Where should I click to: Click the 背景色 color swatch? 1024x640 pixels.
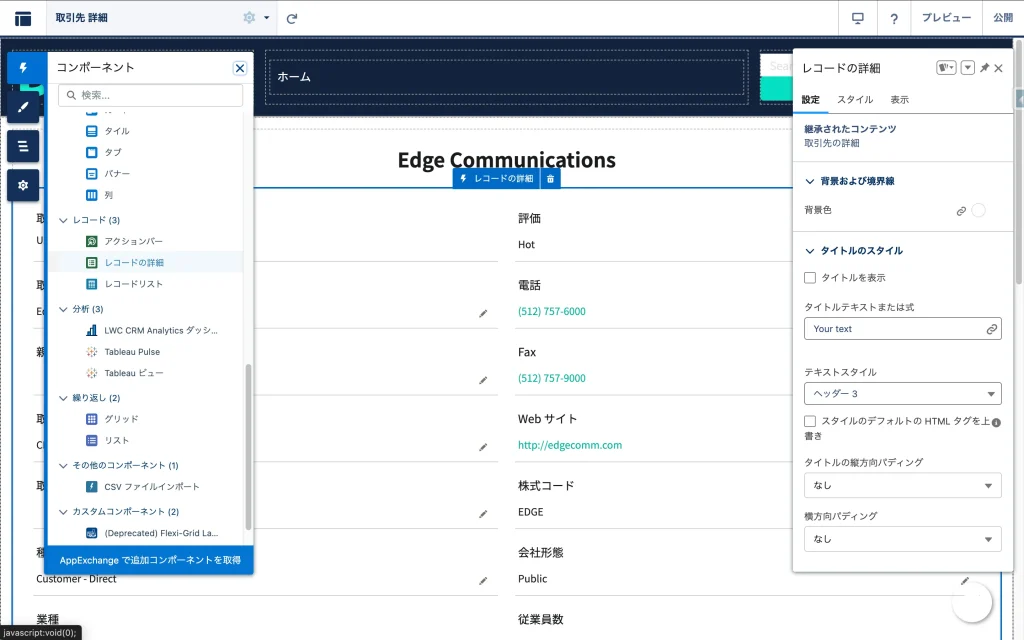coord(978,210)
